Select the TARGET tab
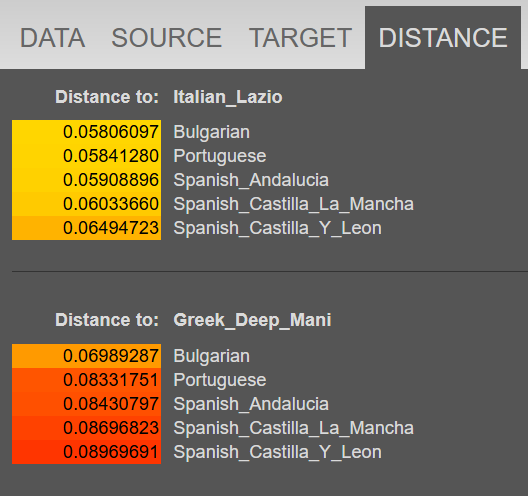528x496 pixels. pos(300,38)
